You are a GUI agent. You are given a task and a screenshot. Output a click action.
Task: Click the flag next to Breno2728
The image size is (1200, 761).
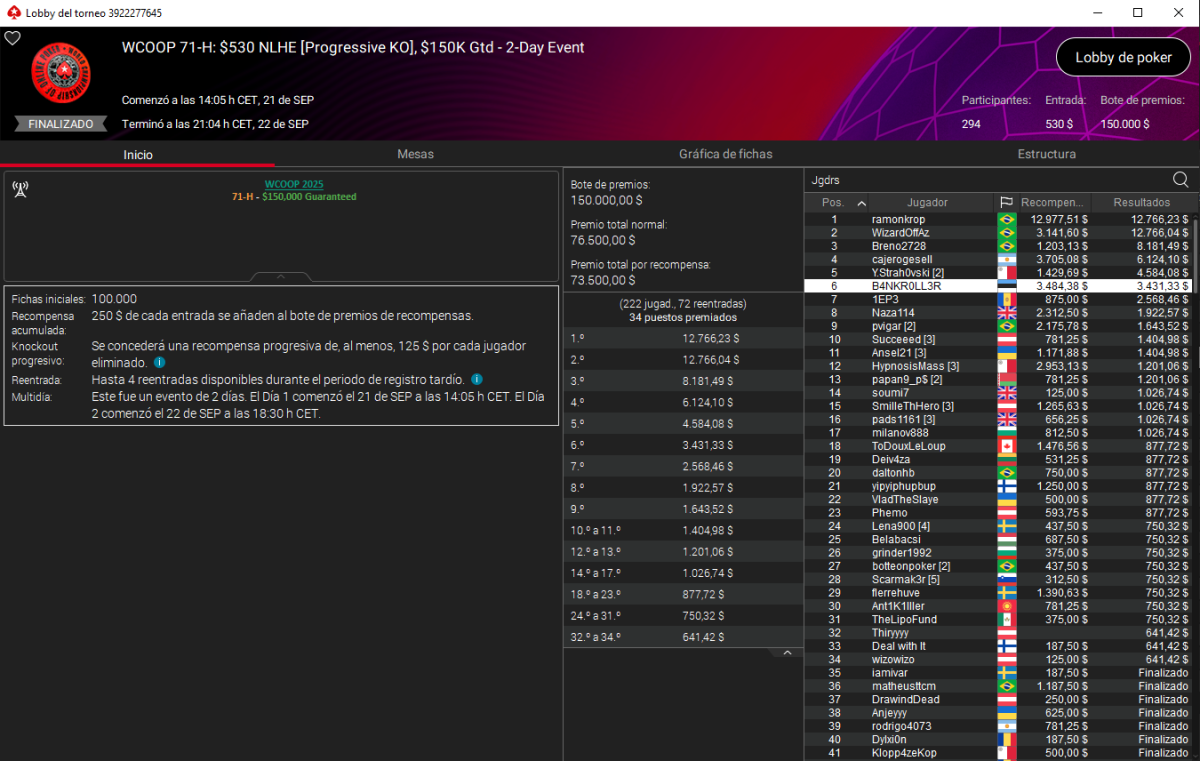(x=1006, y=246)
